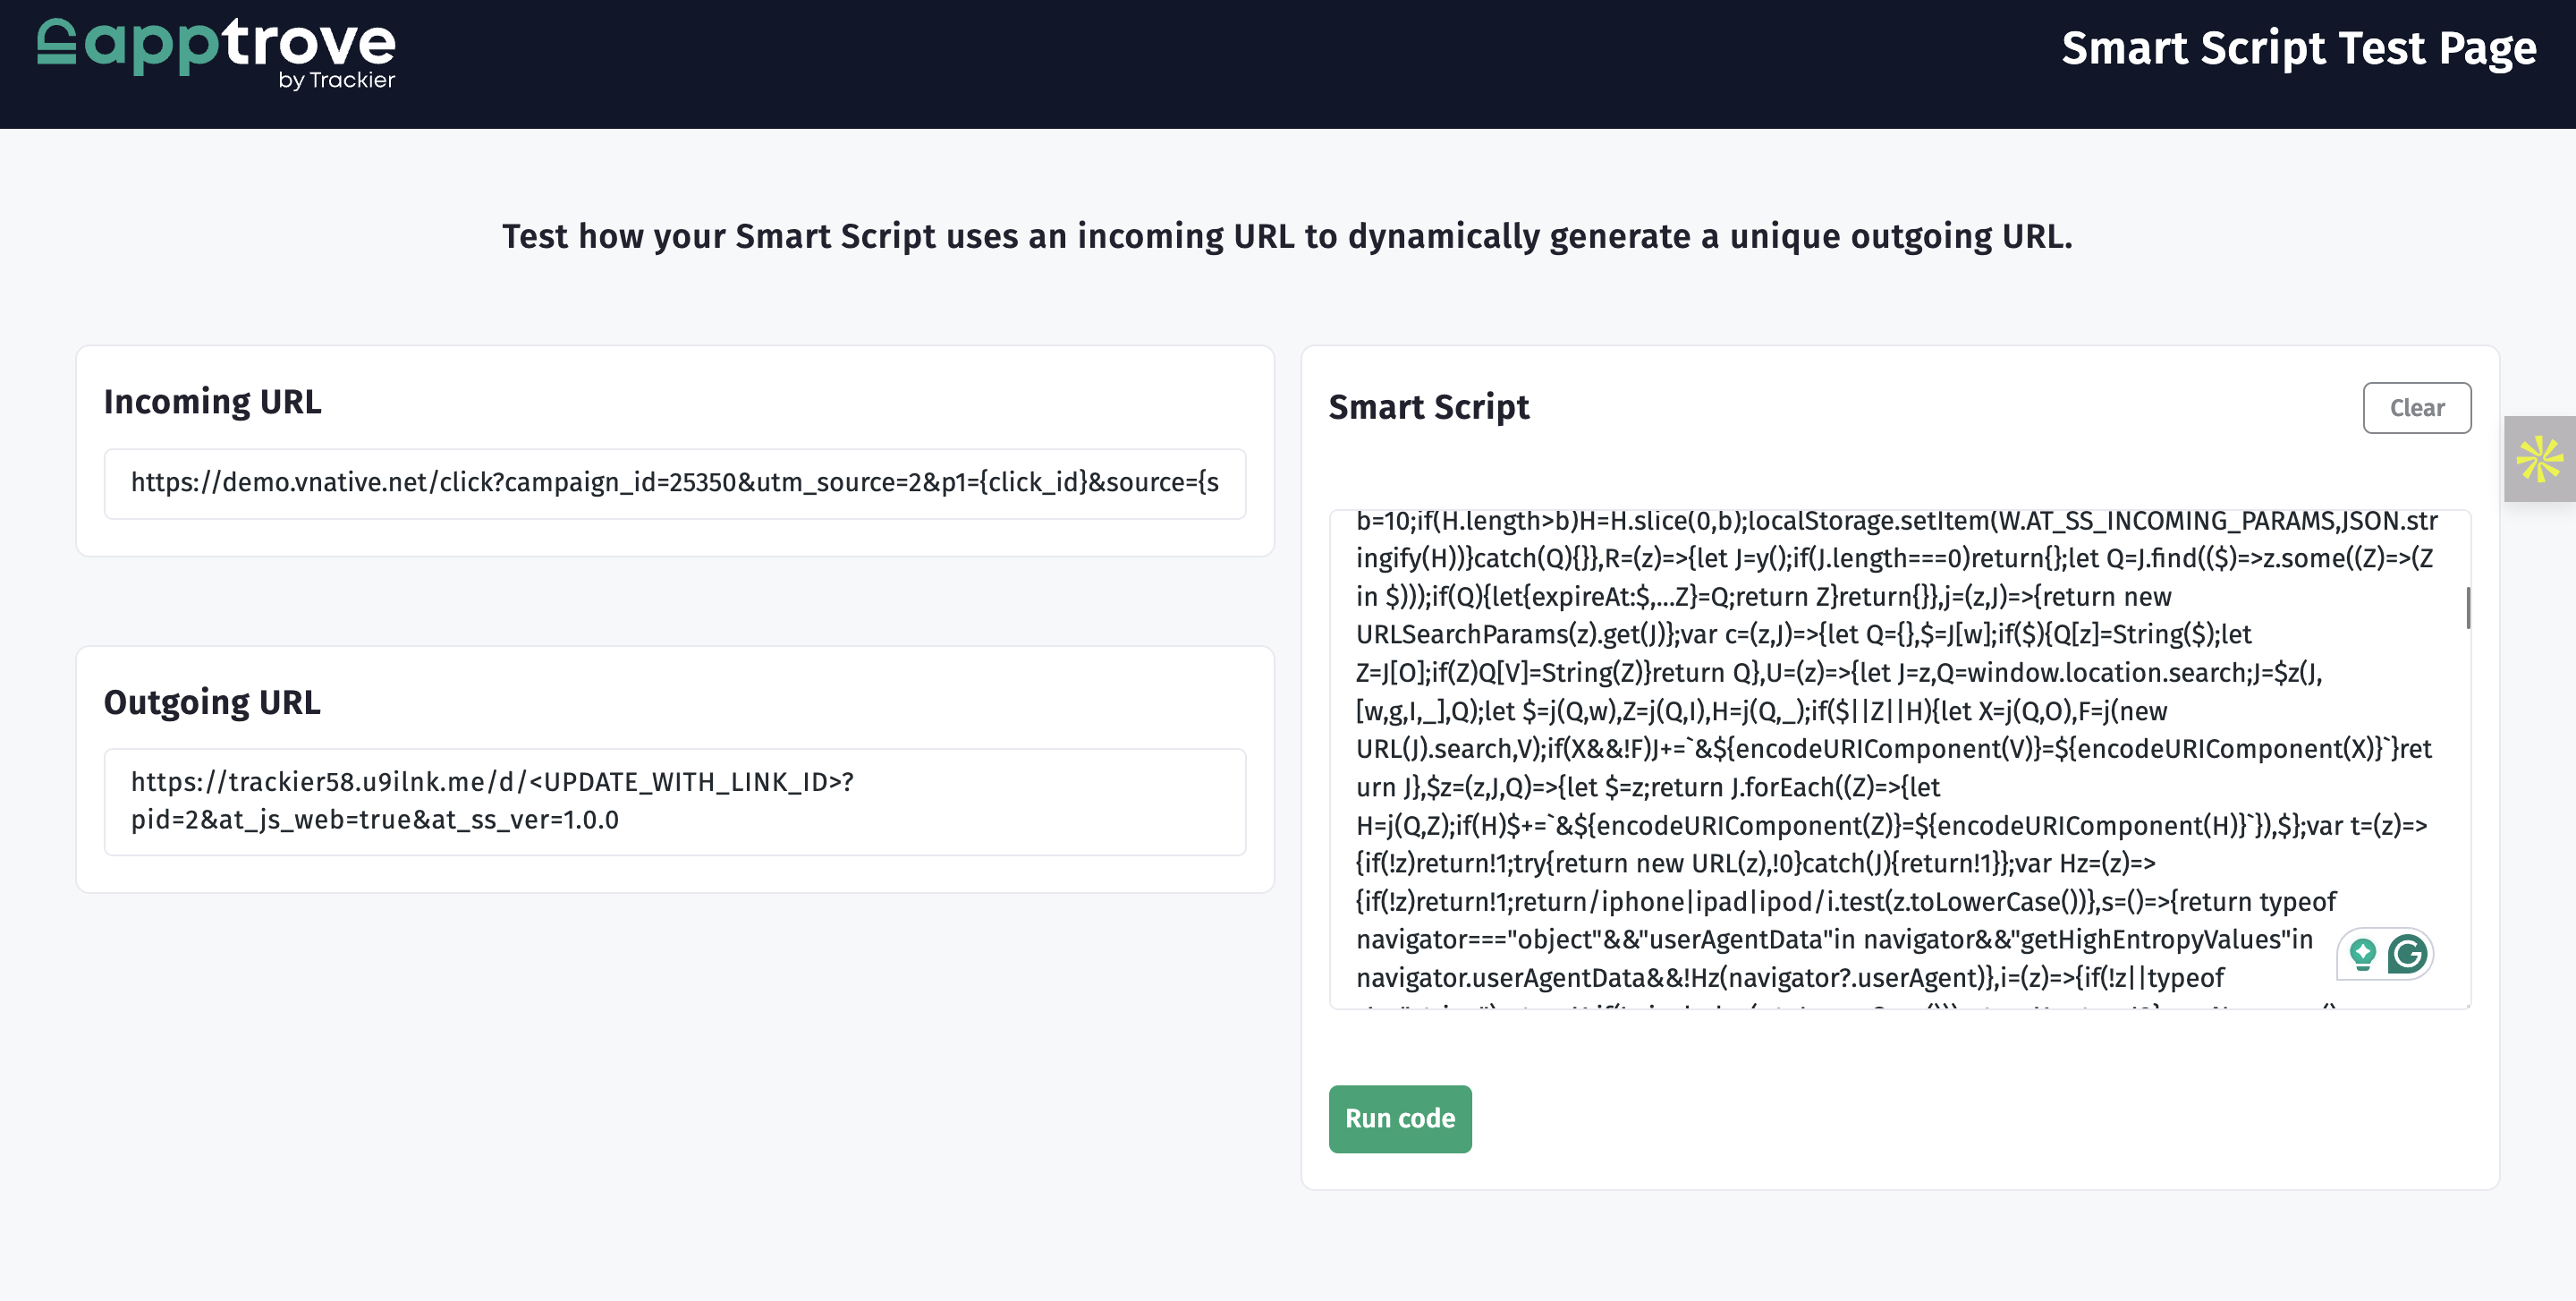Open the yellow asterisk side widget

[2539, 459]
